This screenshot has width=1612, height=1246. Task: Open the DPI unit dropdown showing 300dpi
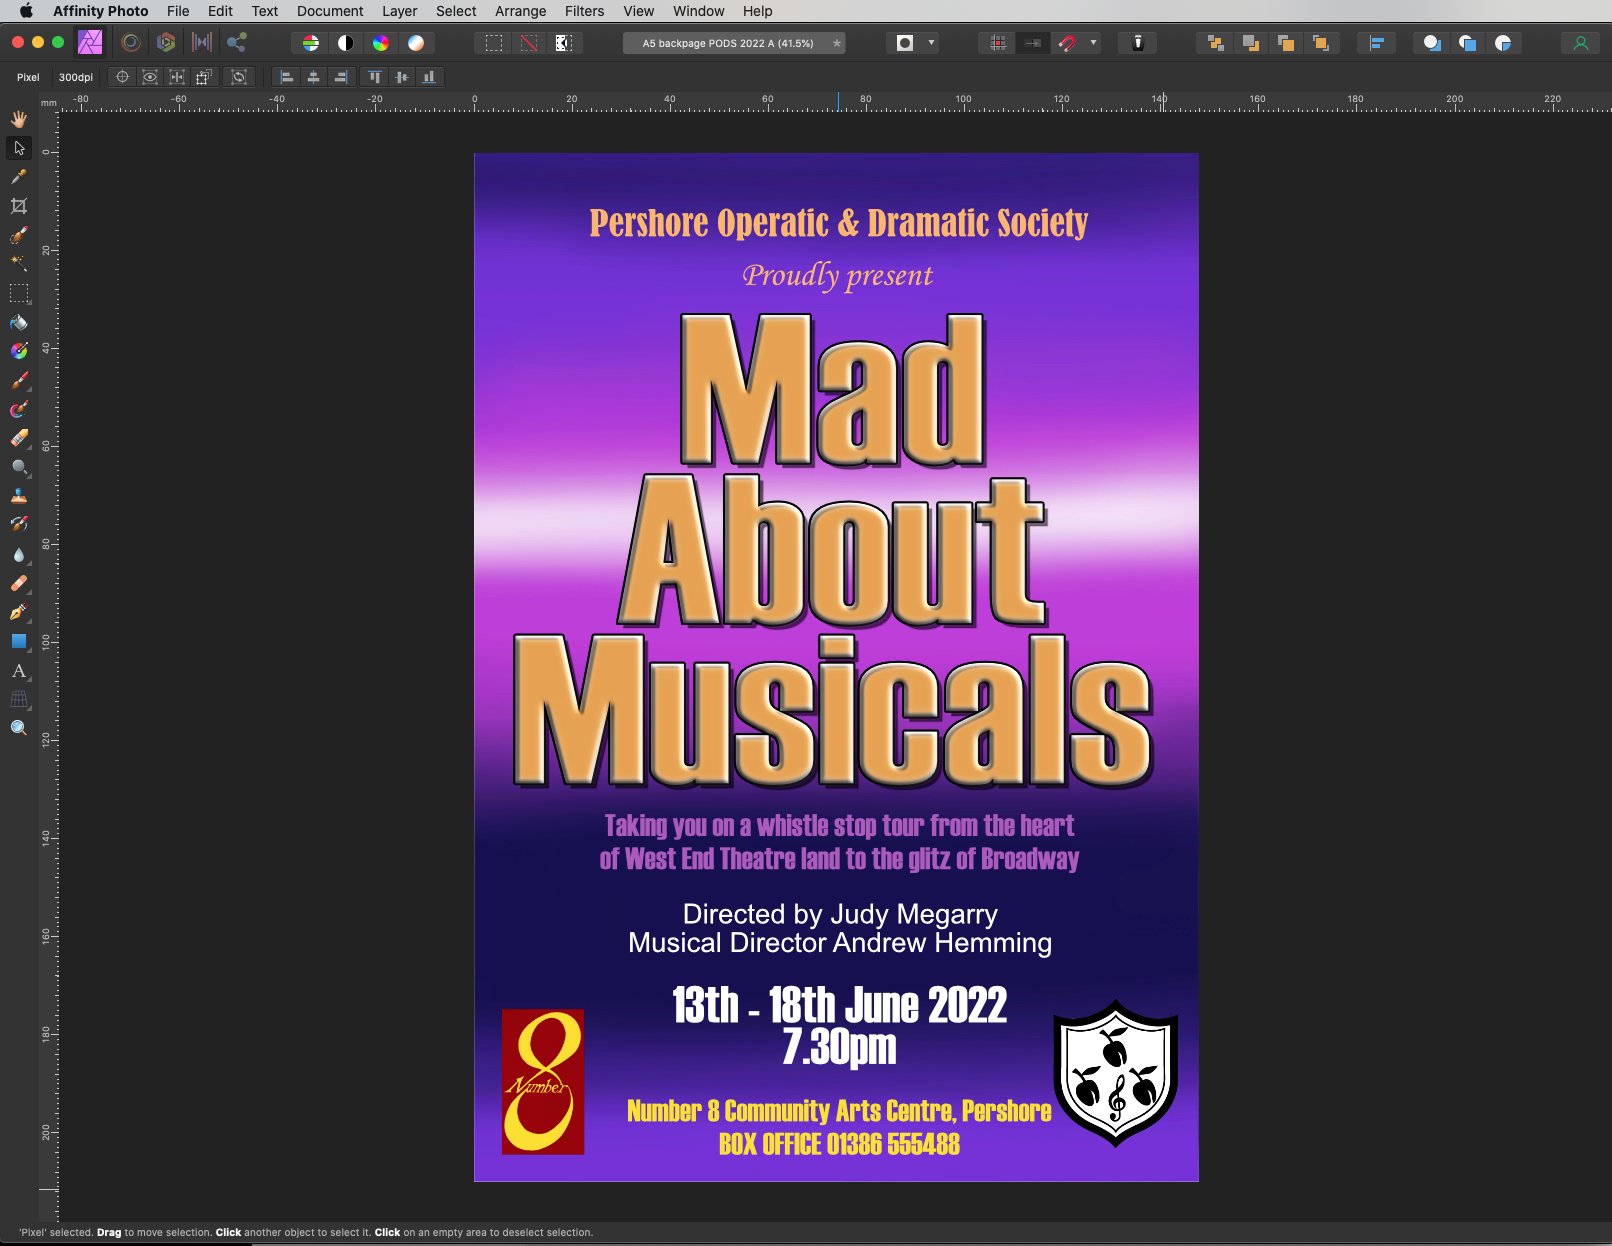click(76, 77)
